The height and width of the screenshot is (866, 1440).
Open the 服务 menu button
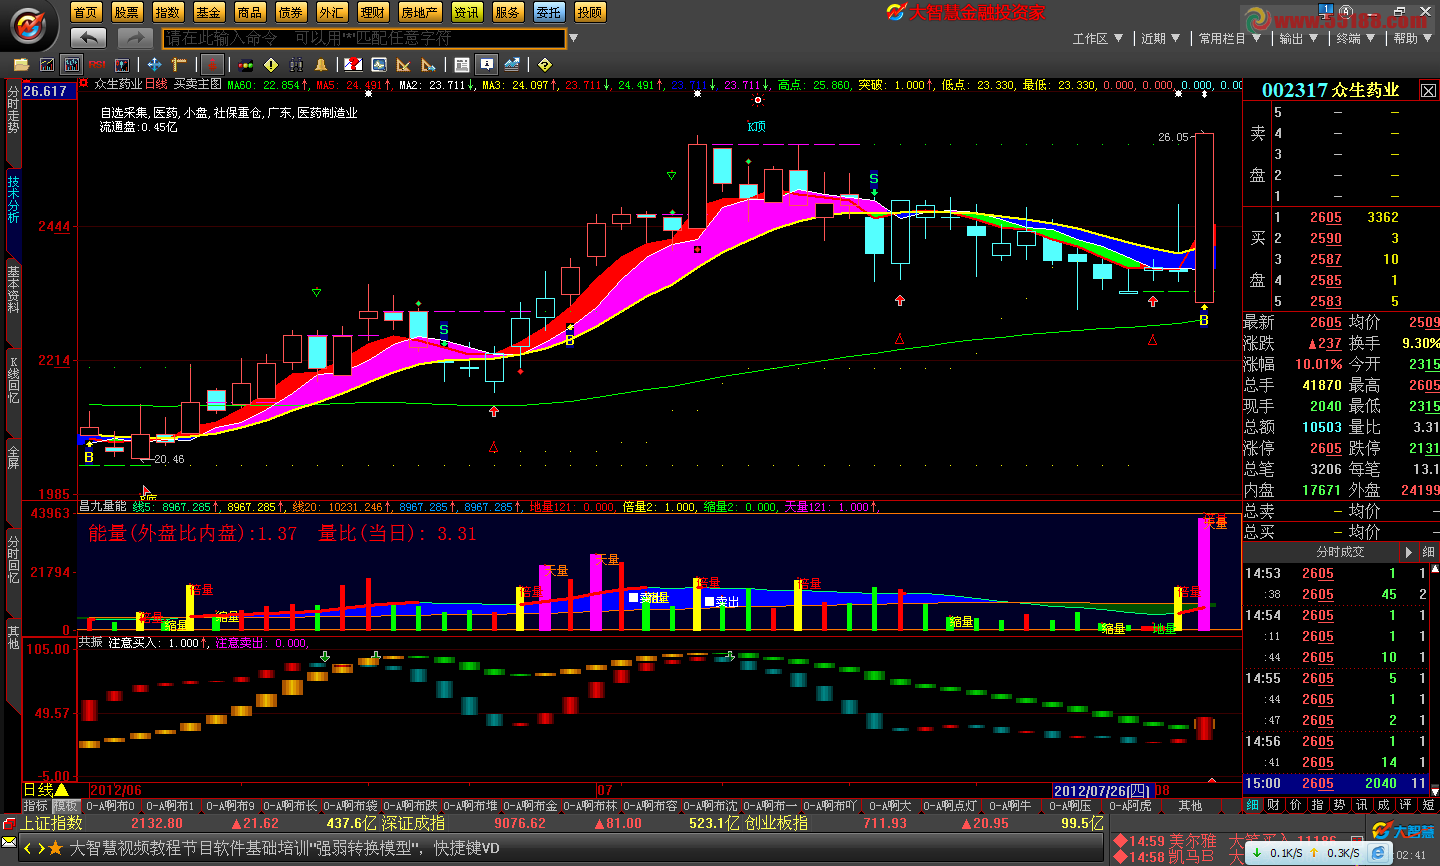click(508, 12)
